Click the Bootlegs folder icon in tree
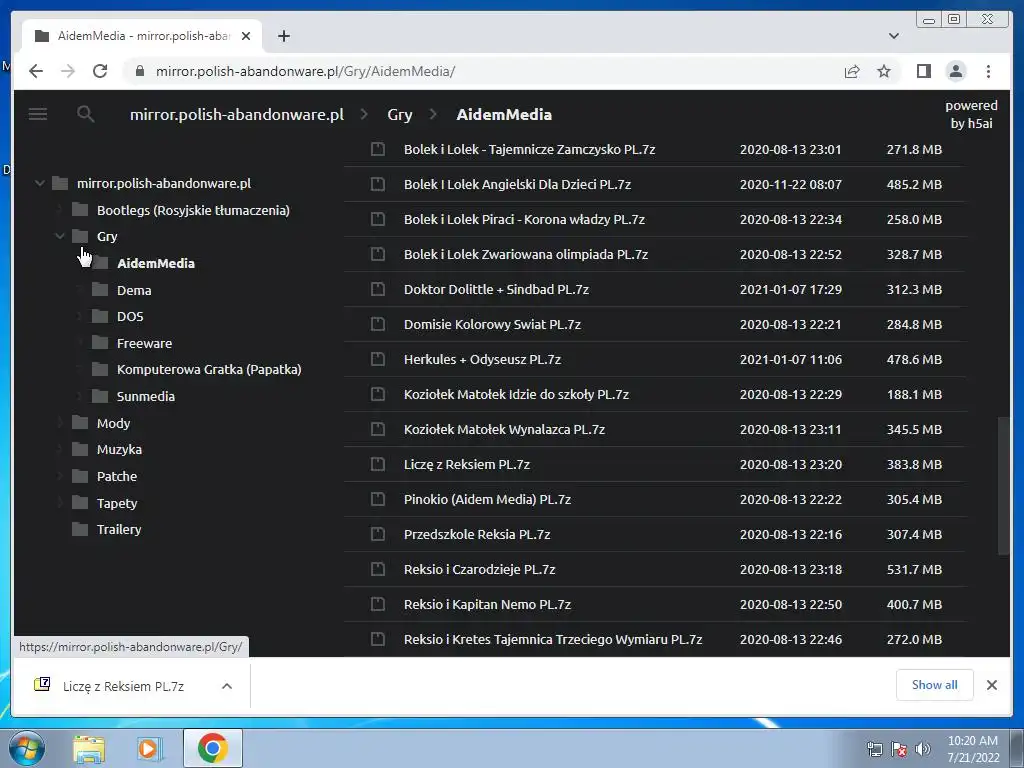1024x768 pixels. pyautogui.click(x=80, y=210)
